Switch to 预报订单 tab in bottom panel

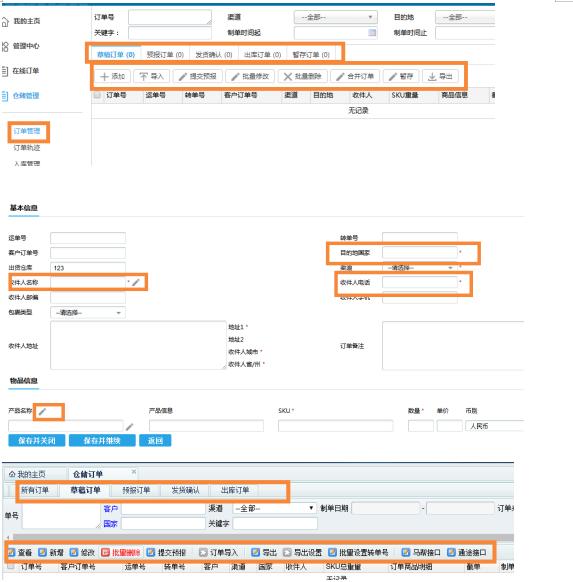[x=136, y=490]
